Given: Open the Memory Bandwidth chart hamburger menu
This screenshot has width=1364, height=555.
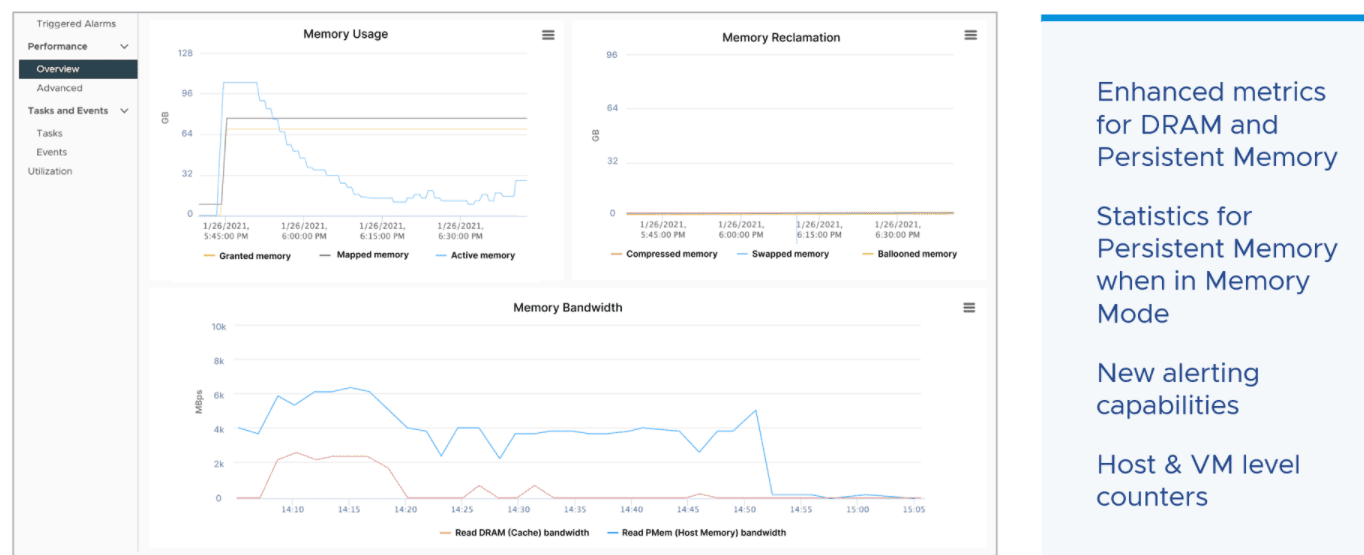Looking at the screenshot, I should coord(969,308).
